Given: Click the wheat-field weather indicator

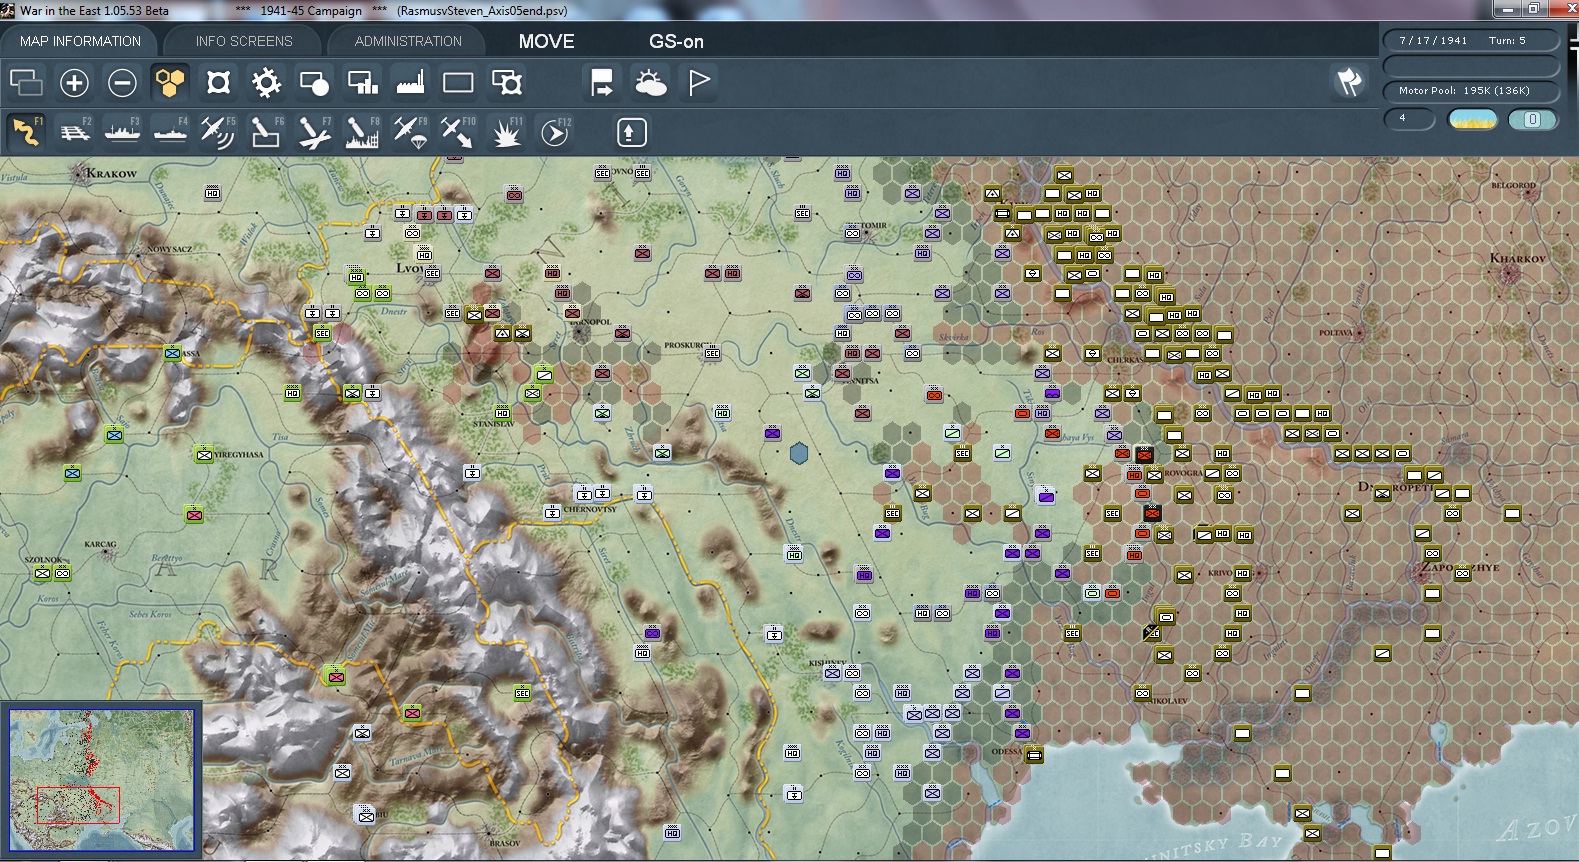Looking at the screenshot, I should (x=1473, y=120).
